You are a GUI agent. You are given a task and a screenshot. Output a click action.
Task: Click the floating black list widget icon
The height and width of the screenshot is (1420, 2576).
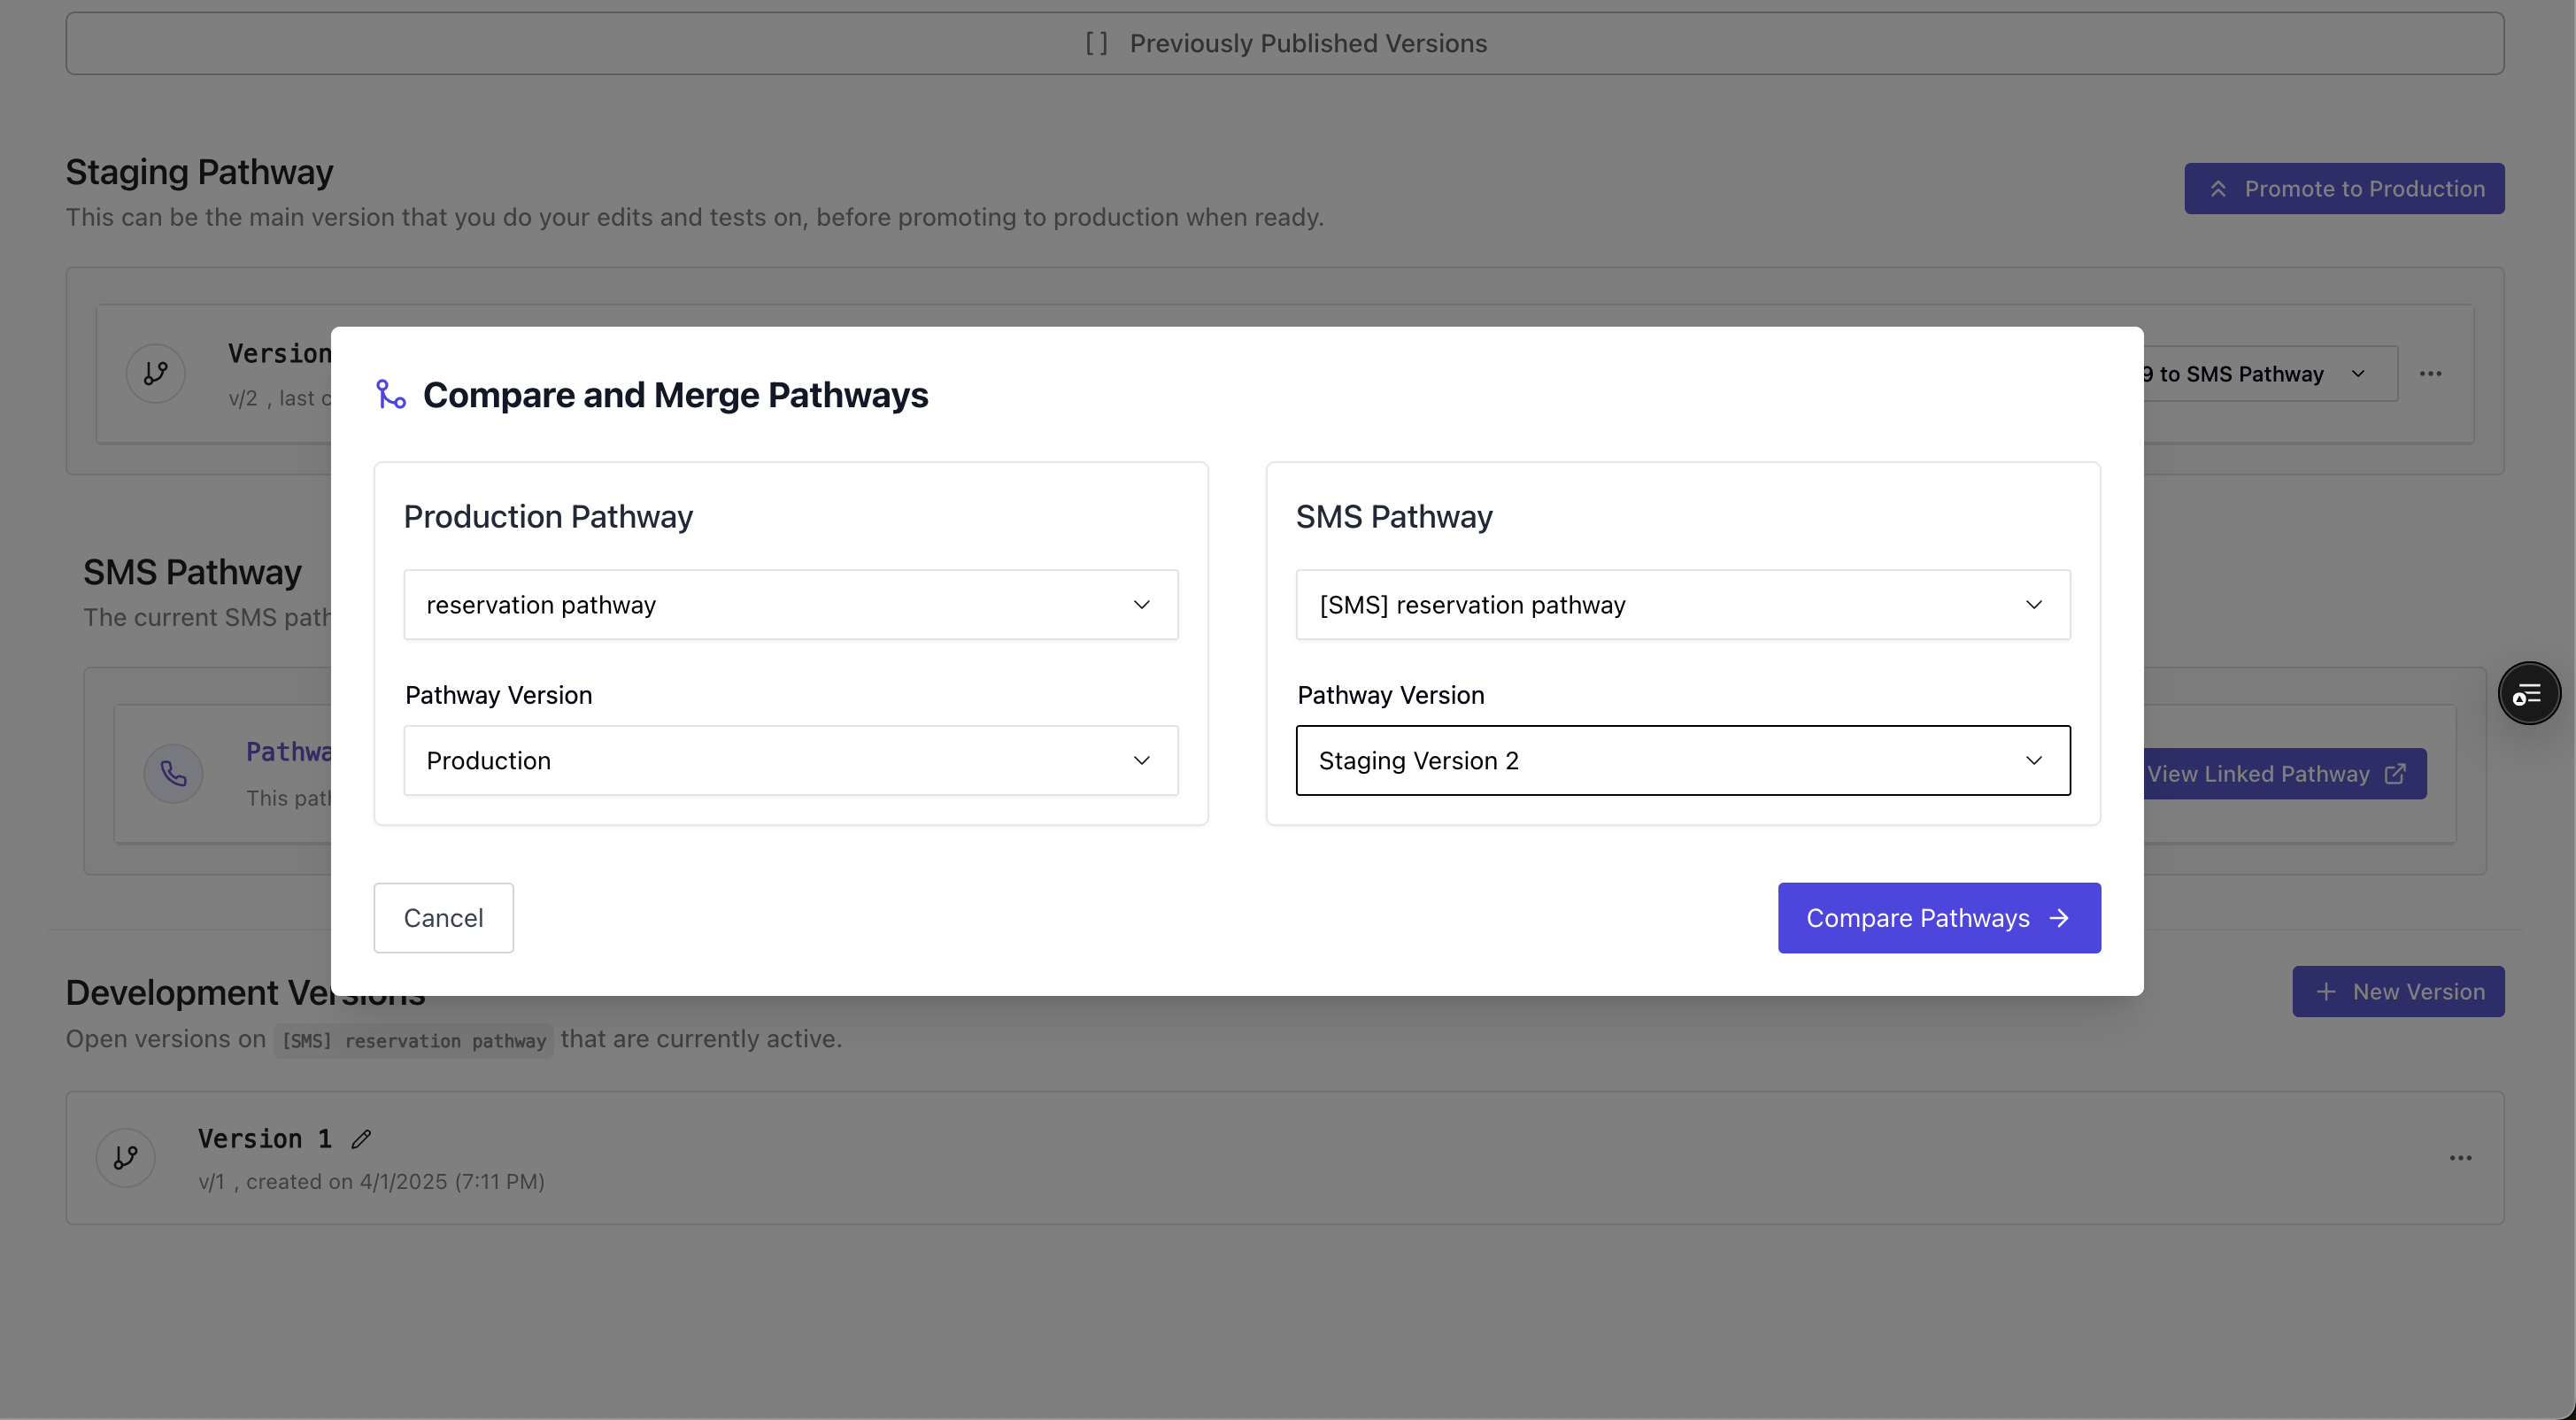tap(2528, 694)
